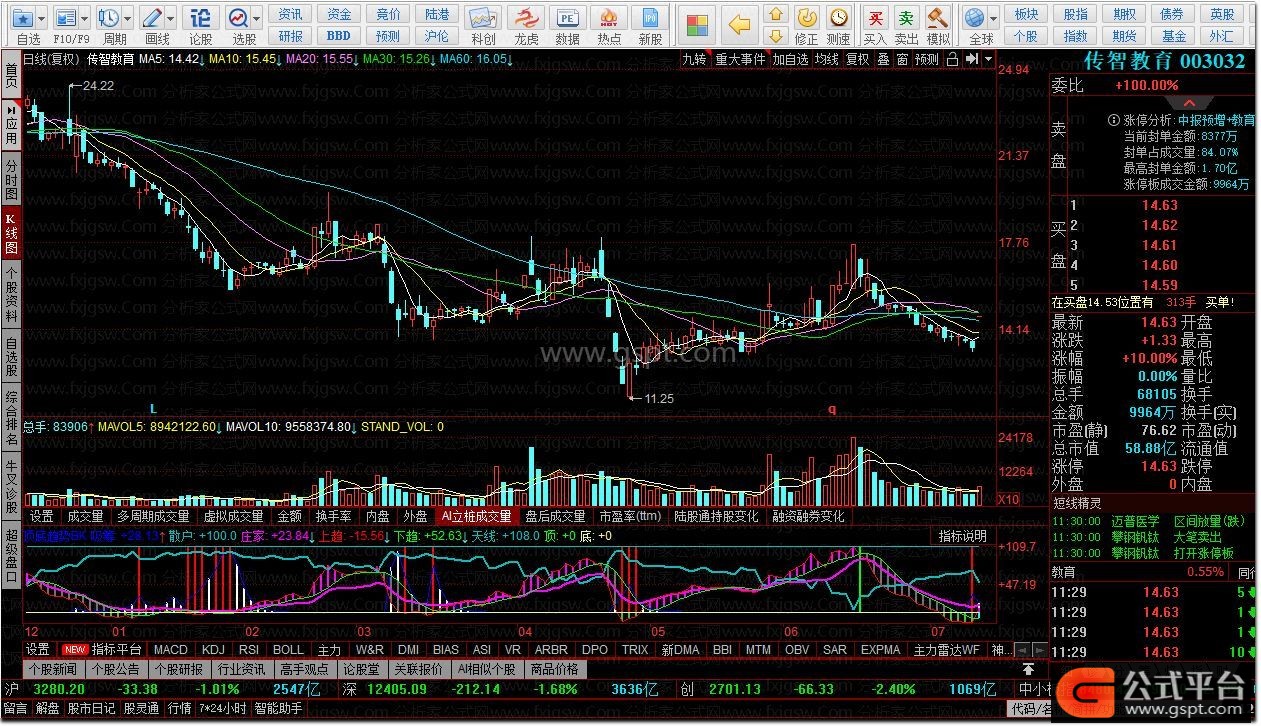Toggle the 九转 indicator

(694, 59)
